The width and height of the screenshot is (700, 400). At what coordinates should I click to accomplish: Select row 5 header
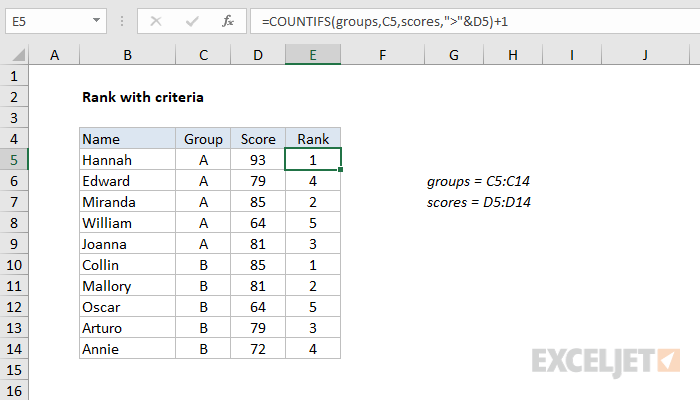14,160
